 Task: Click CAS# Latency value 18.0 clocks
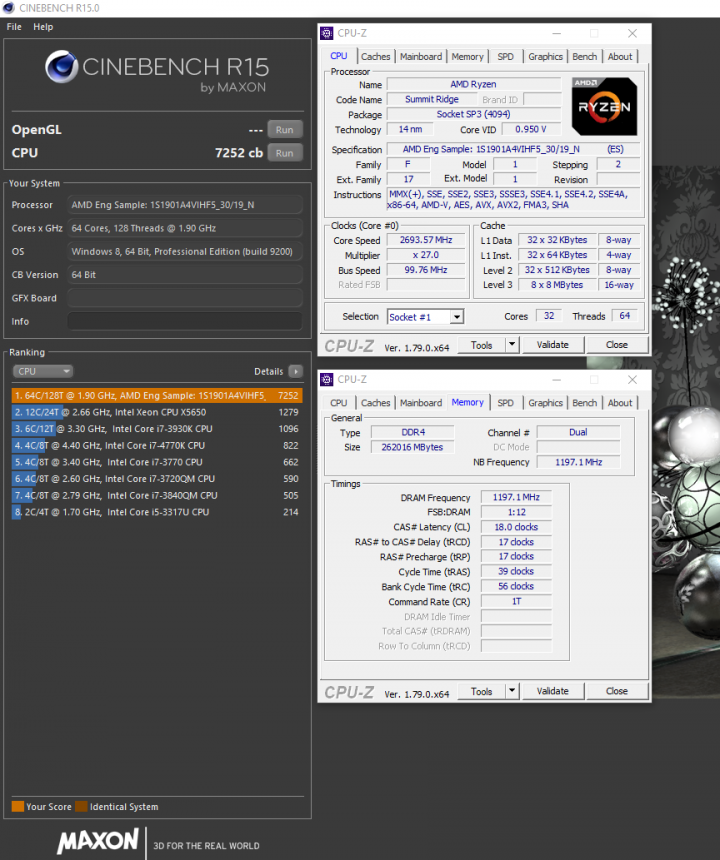pyautogui.click(x=516, y=527)
